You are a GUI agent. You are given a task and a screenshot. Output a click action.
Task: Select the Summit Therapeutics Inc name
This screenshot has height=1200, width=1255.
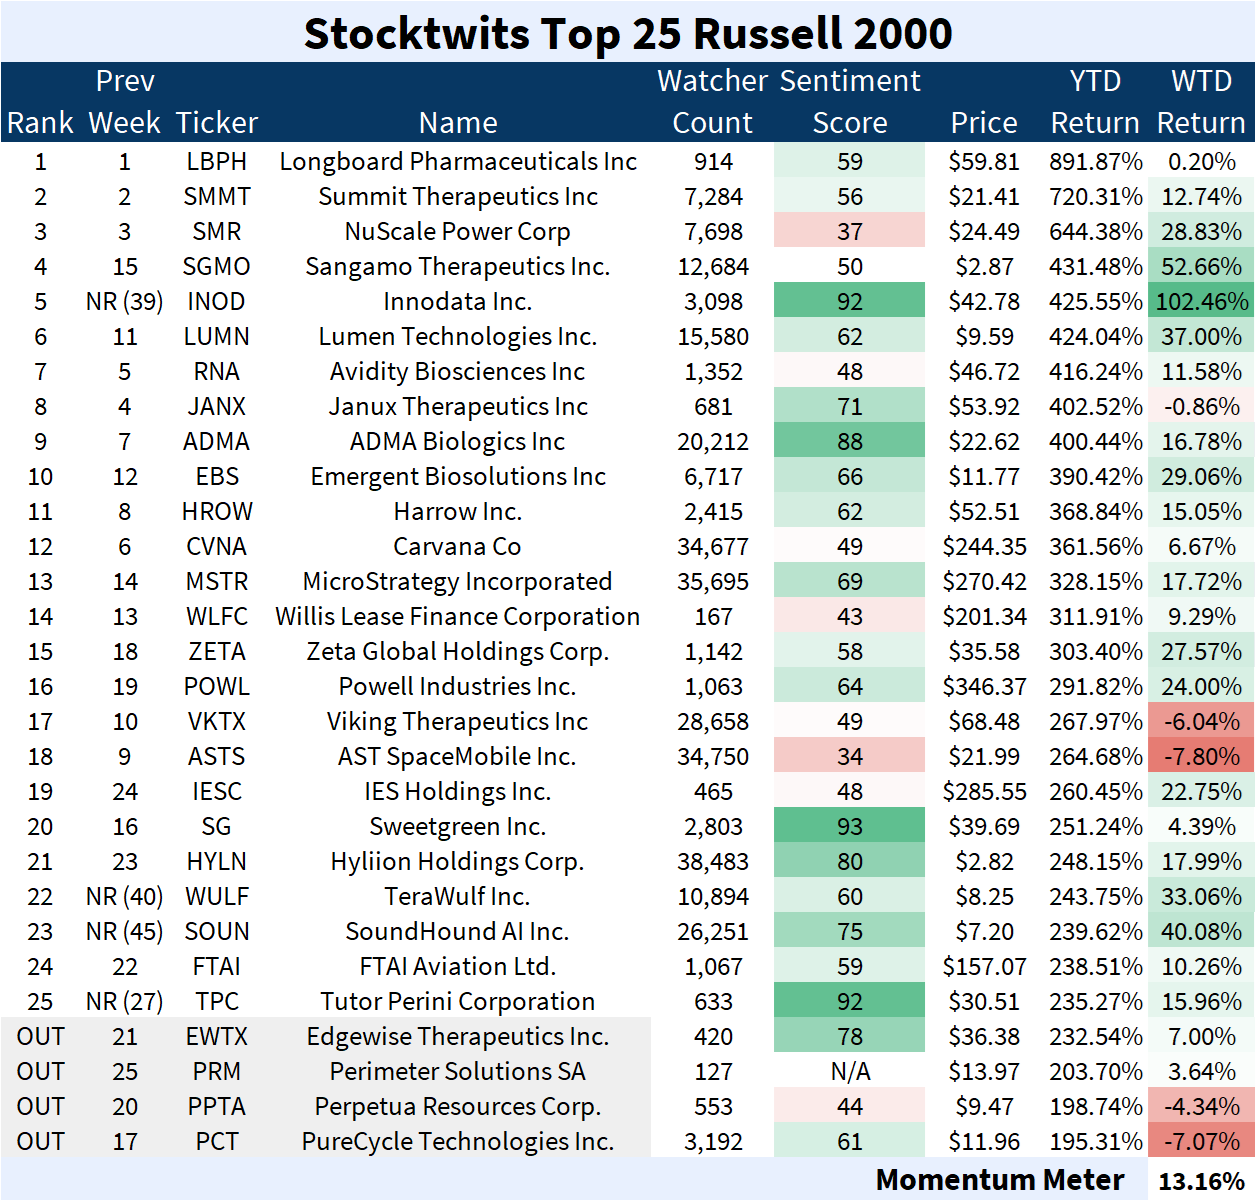(x=457, y=197)
